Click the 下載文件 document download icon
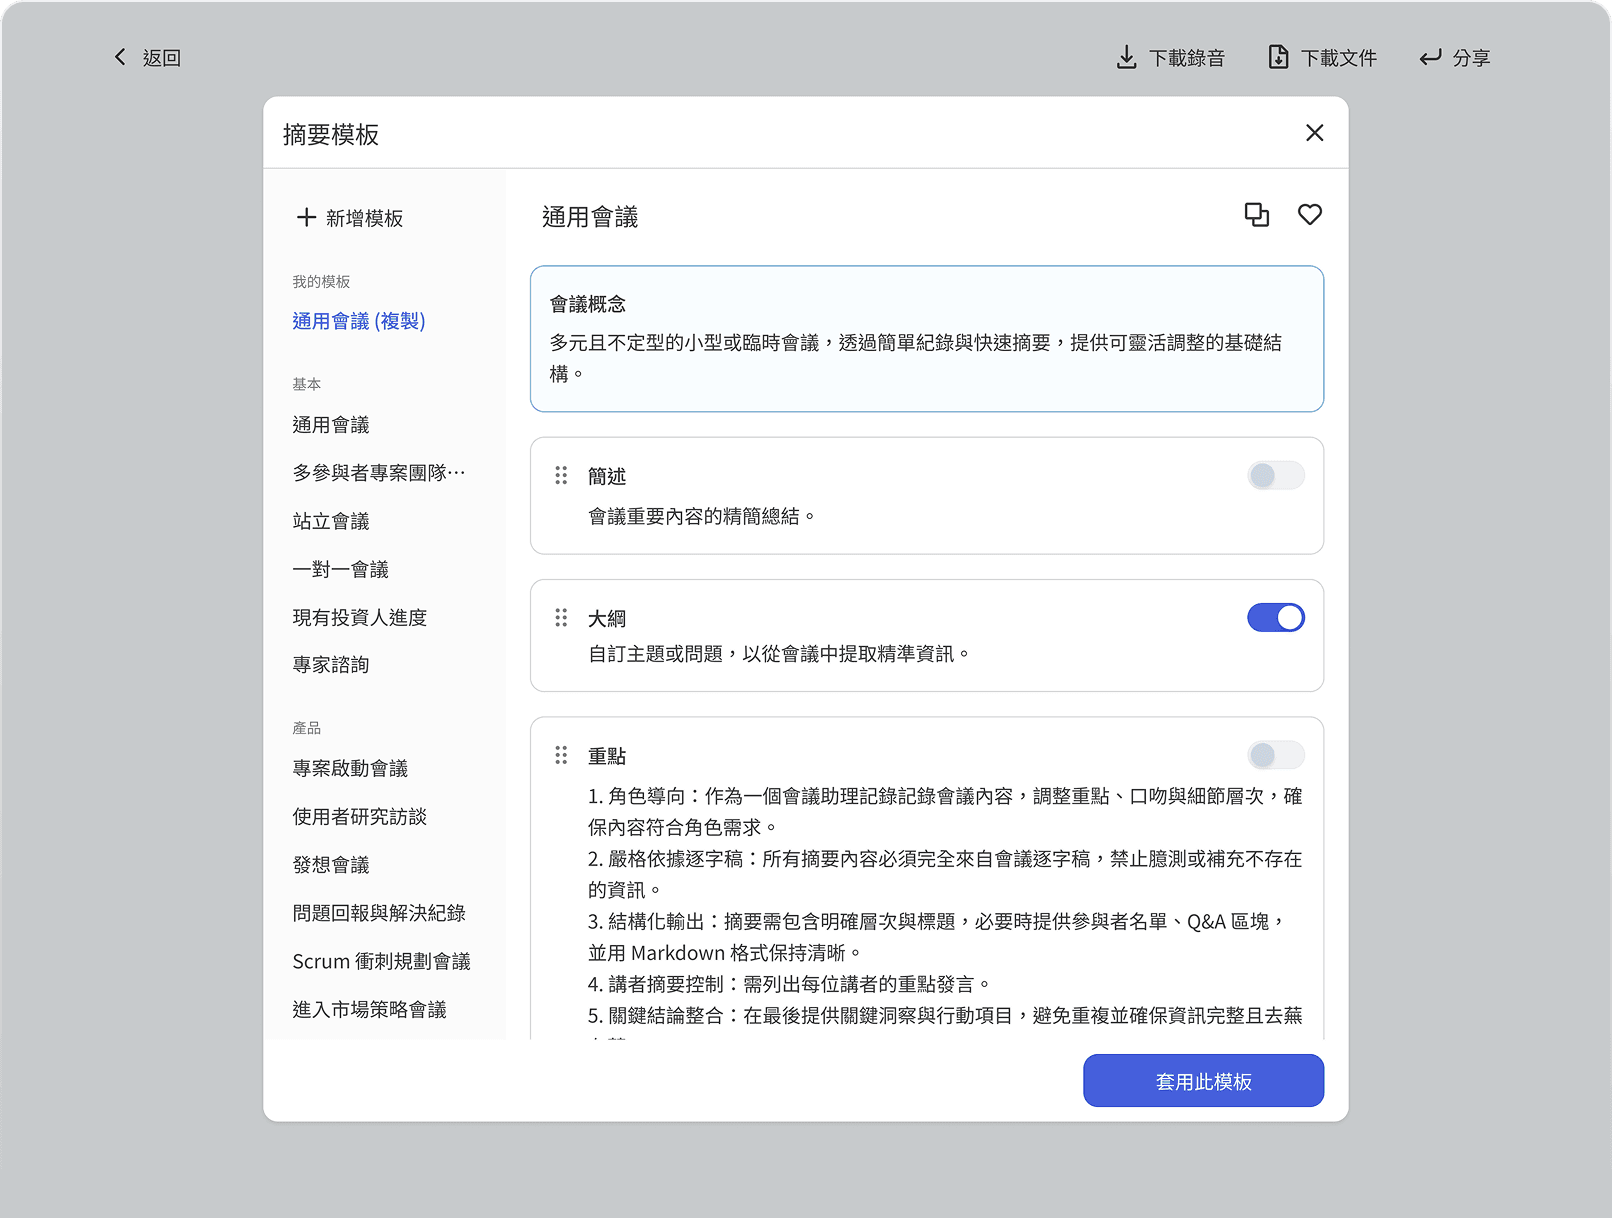The width and height of the screenshot is (1612, 1218). 1280,57
